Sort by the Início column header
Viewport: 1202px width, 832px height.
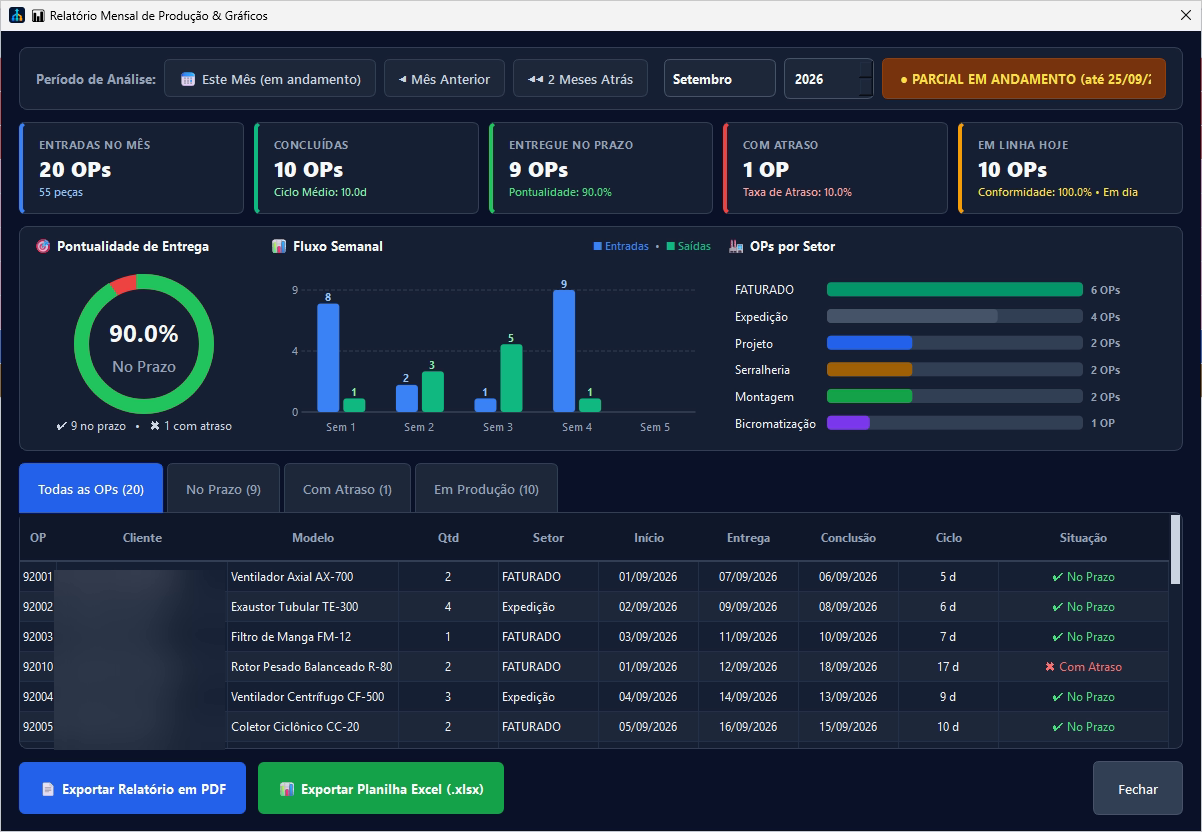[648, 538]
